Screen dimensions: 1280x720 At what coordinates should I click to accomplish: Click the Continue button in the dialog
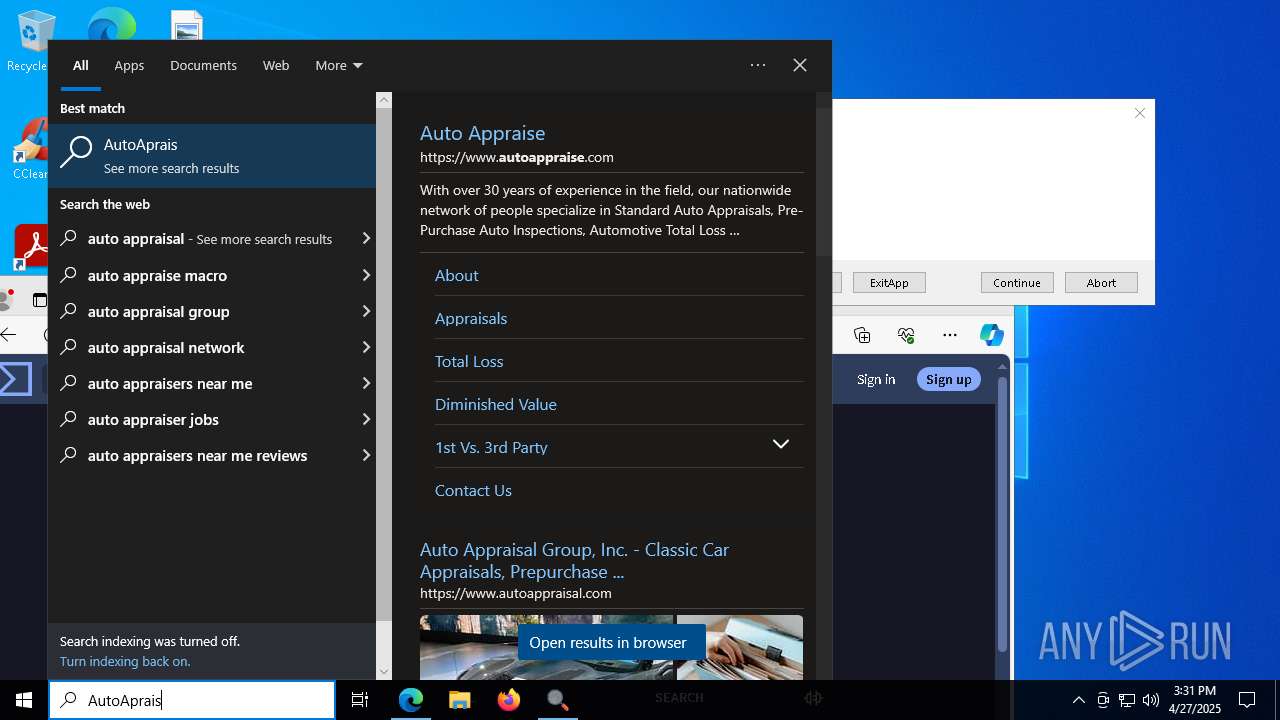tap(1017, 283)
